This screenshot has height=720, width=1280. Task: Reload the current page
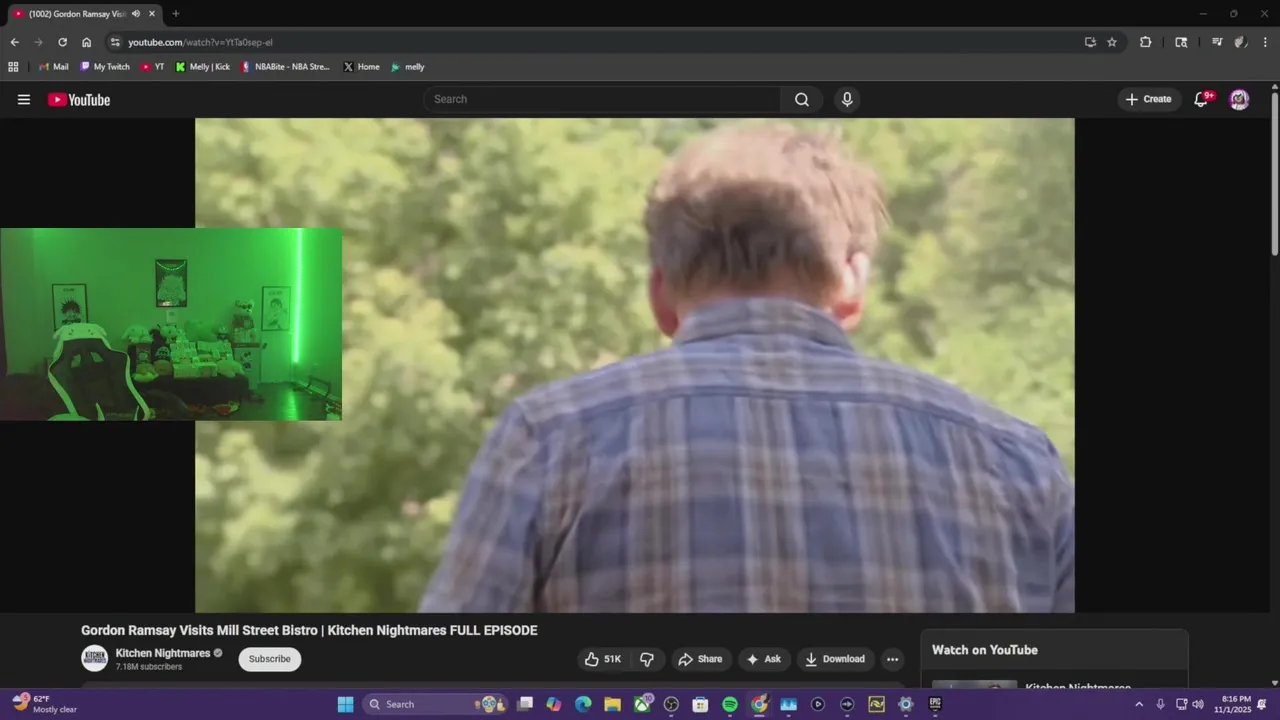[x=62, y=42]
